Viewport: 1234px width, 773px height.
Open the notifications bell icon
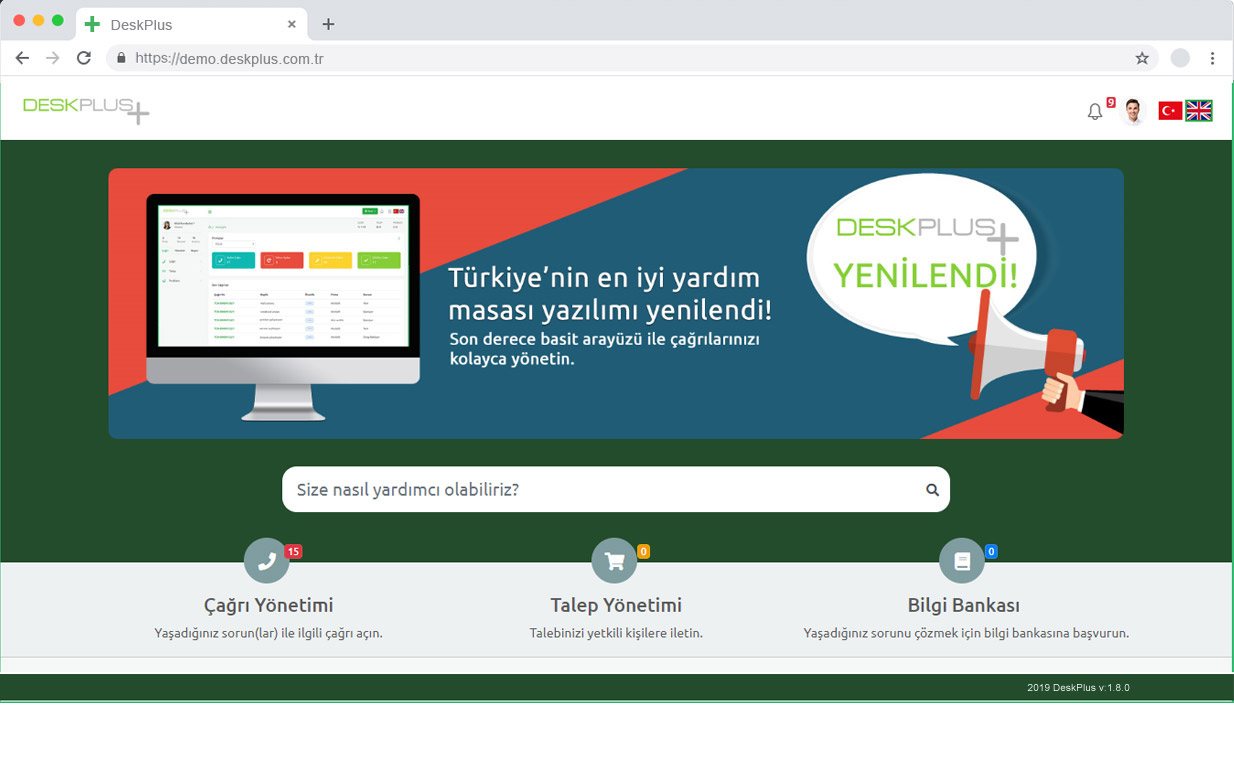1095,111
